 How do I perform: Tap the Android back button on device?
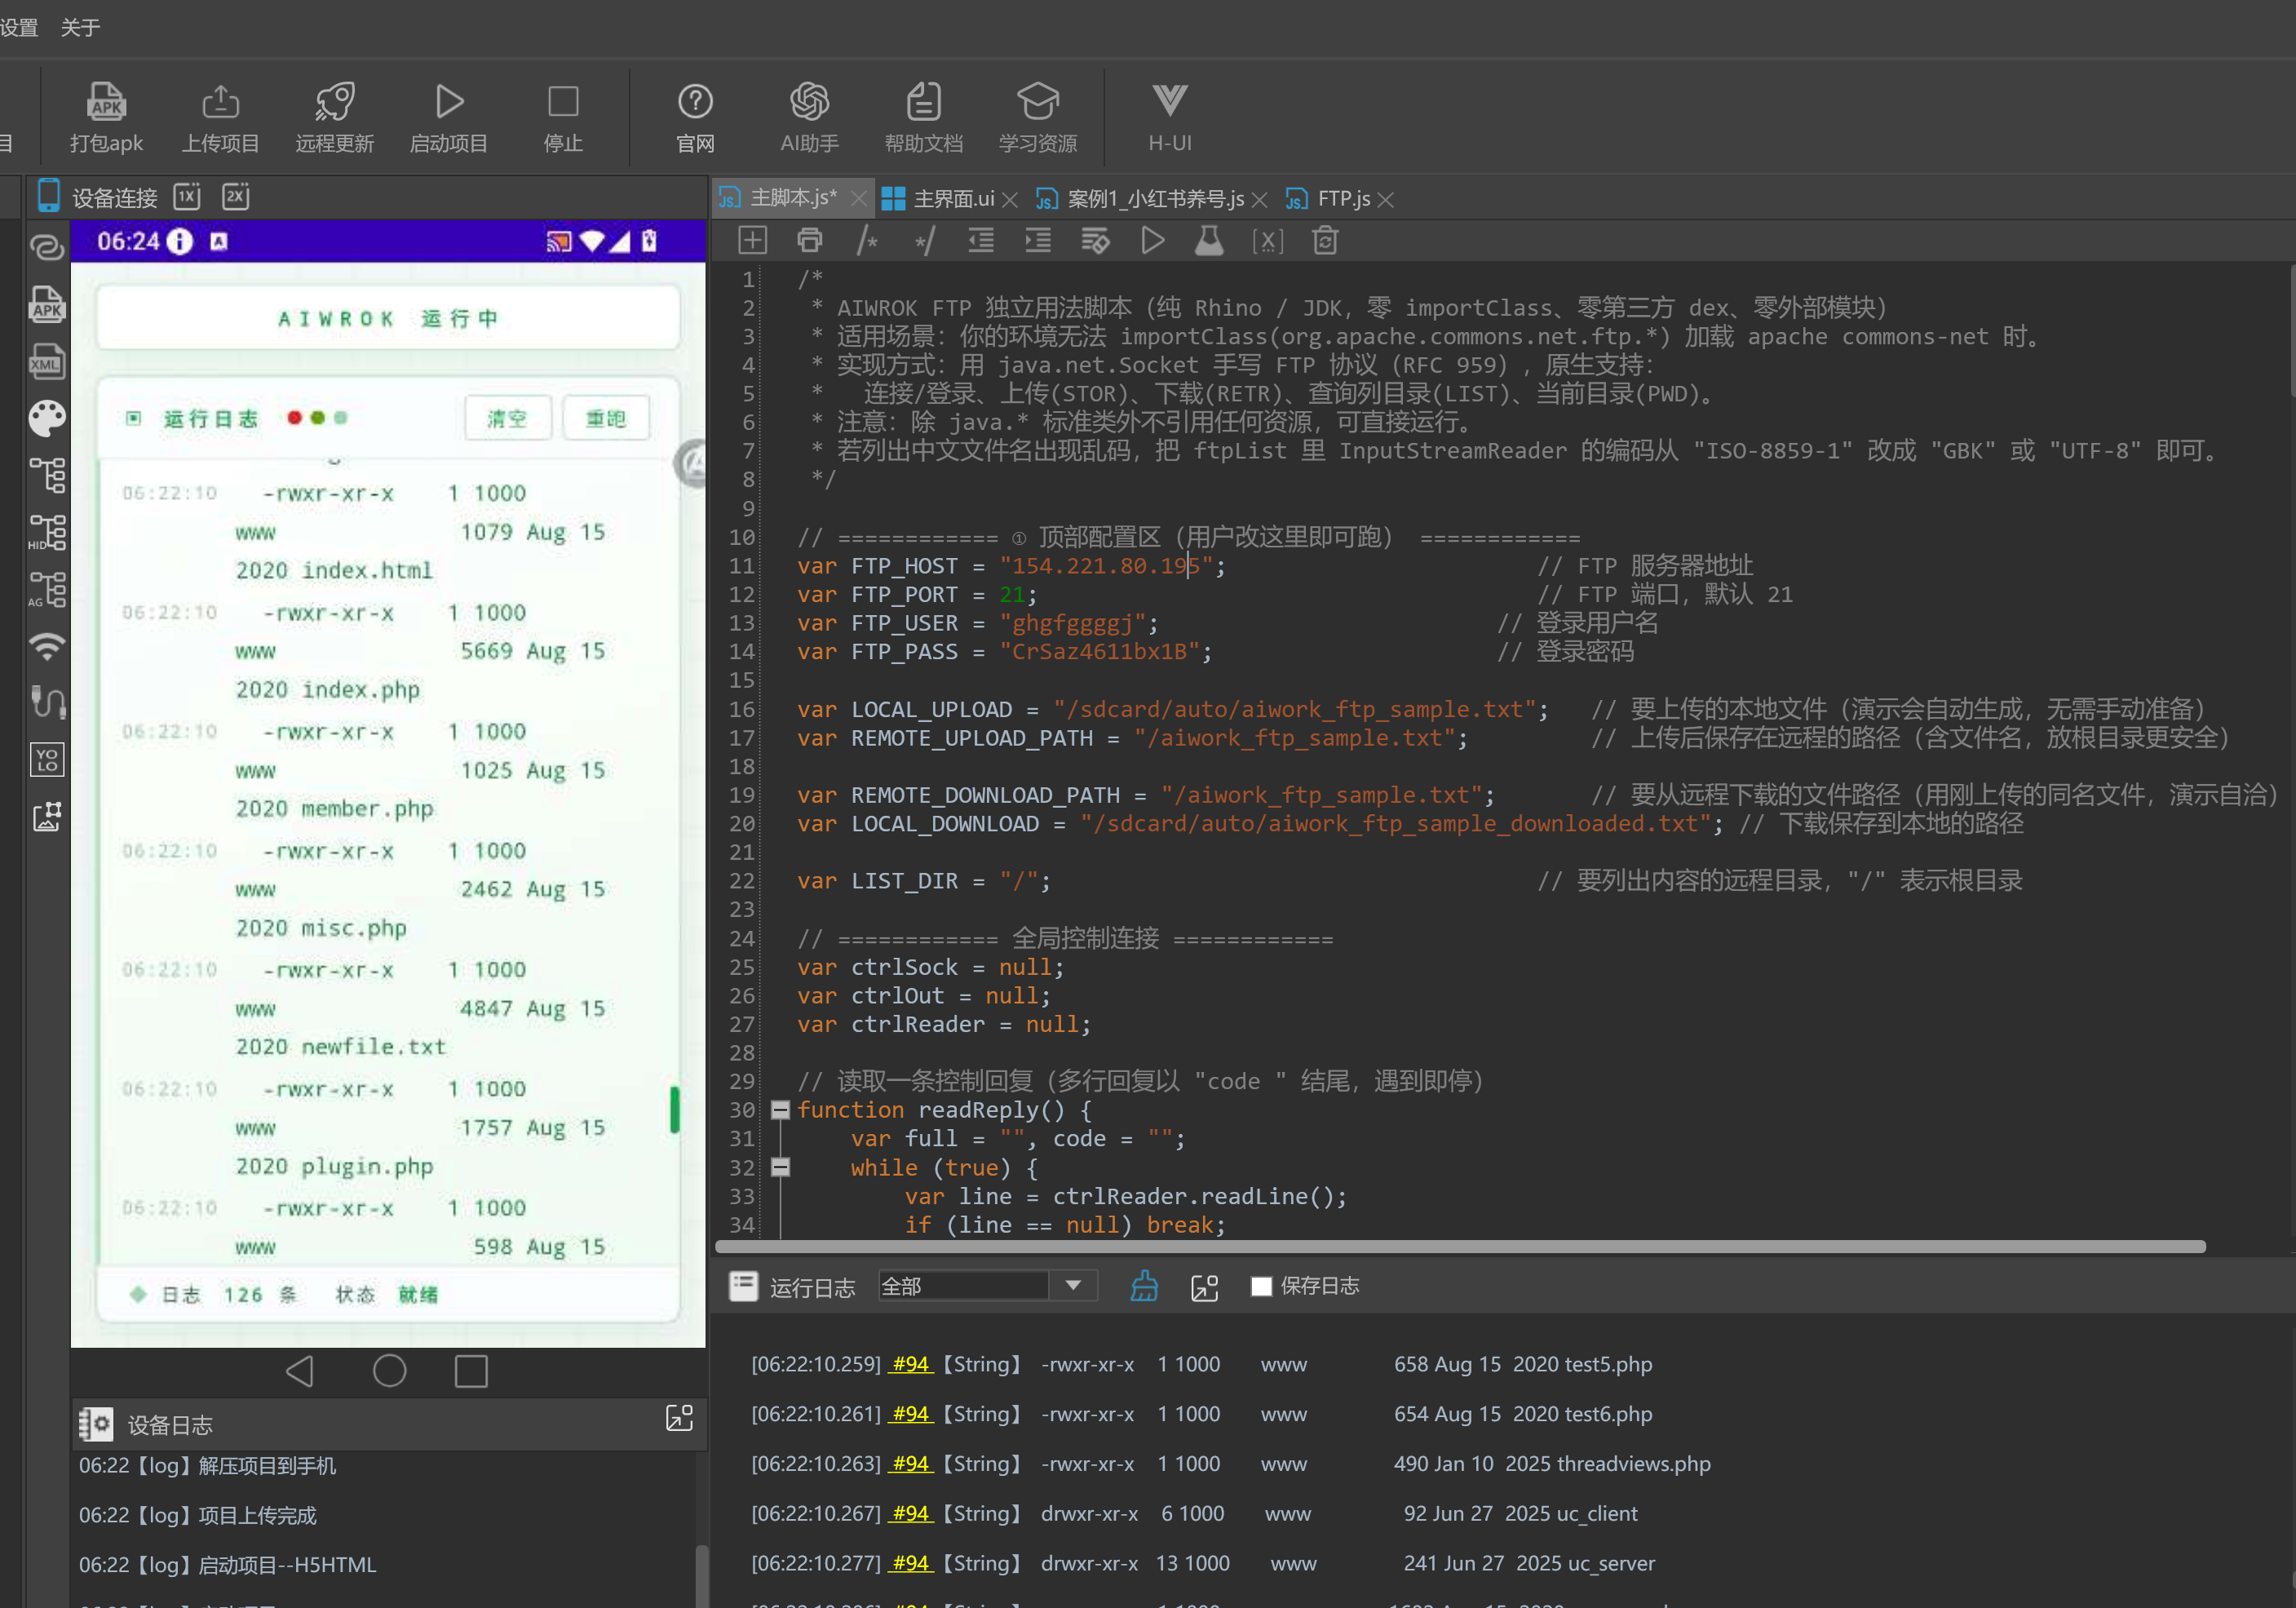(x=300, y=1371)
